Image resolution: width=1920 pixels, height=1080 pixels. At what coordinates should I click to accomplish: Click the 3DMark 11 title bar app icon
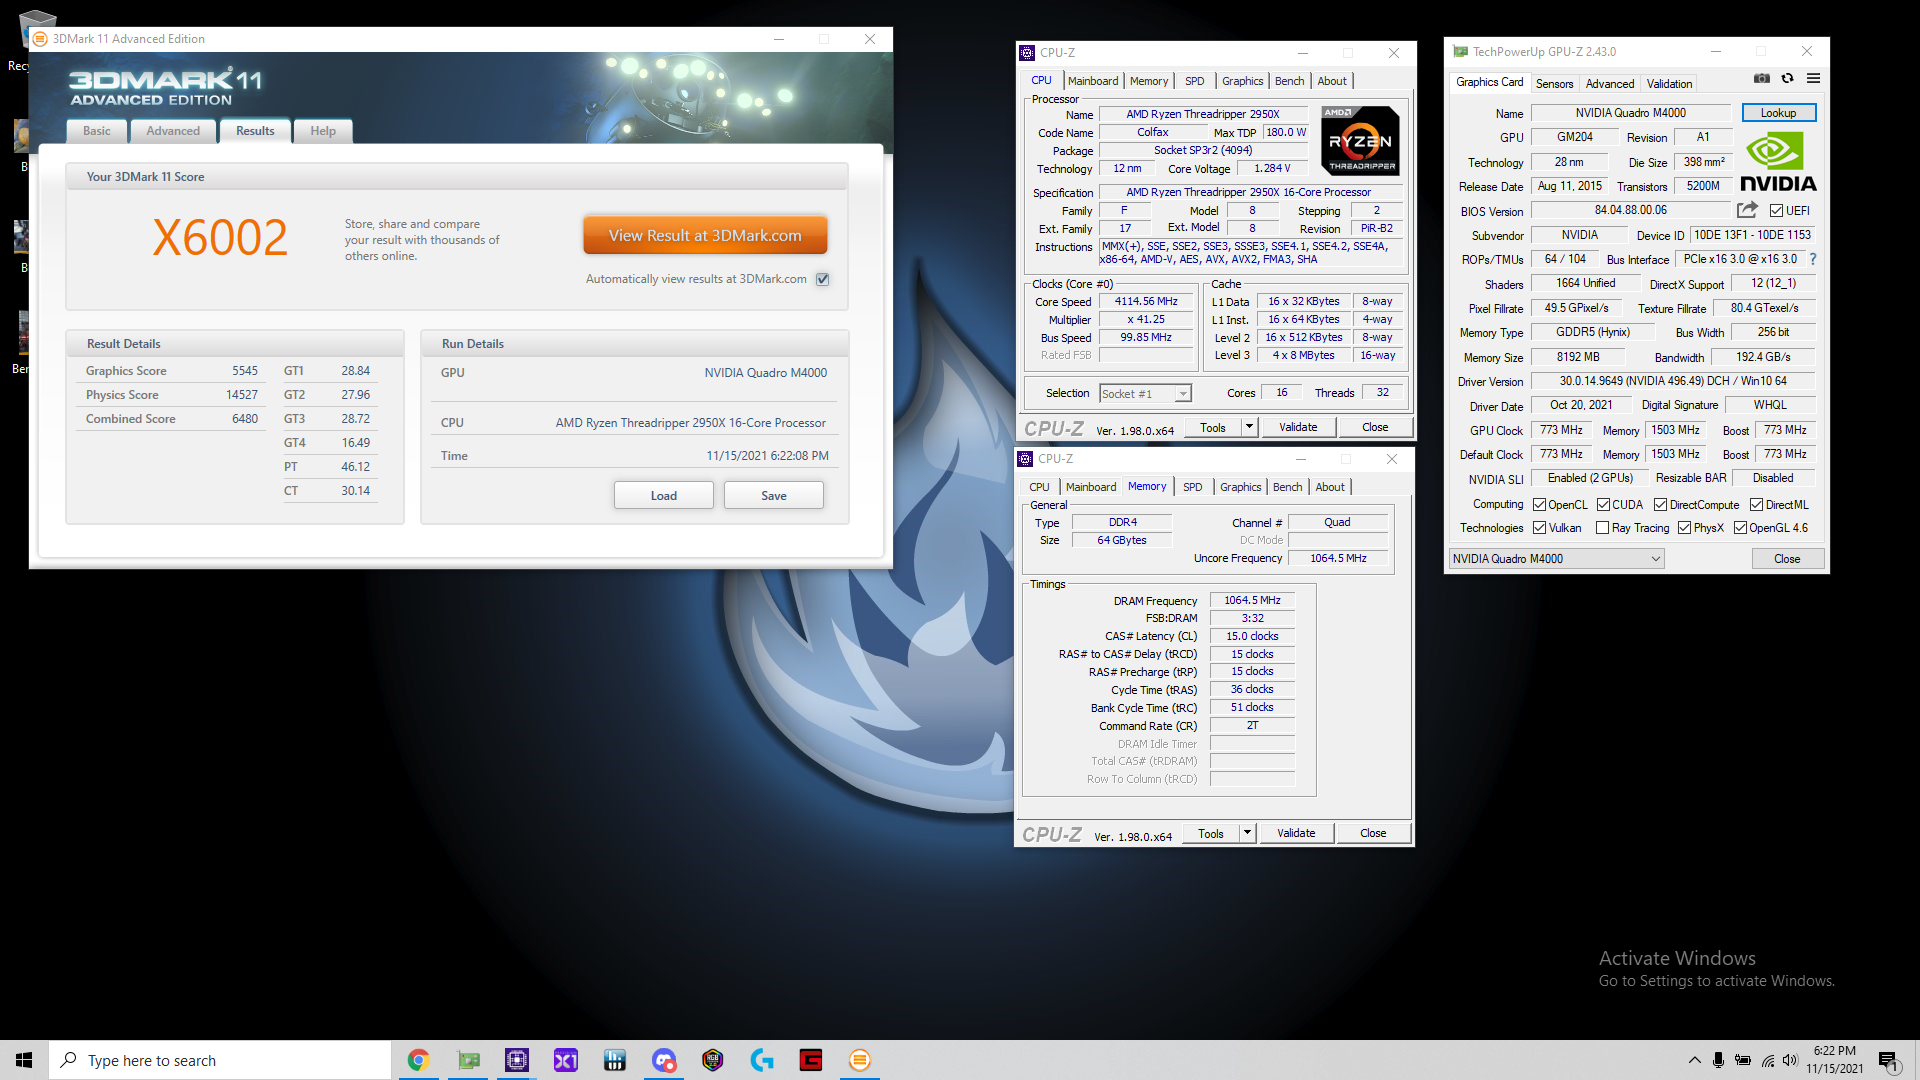pyautogui.click(x=40, y=39)
